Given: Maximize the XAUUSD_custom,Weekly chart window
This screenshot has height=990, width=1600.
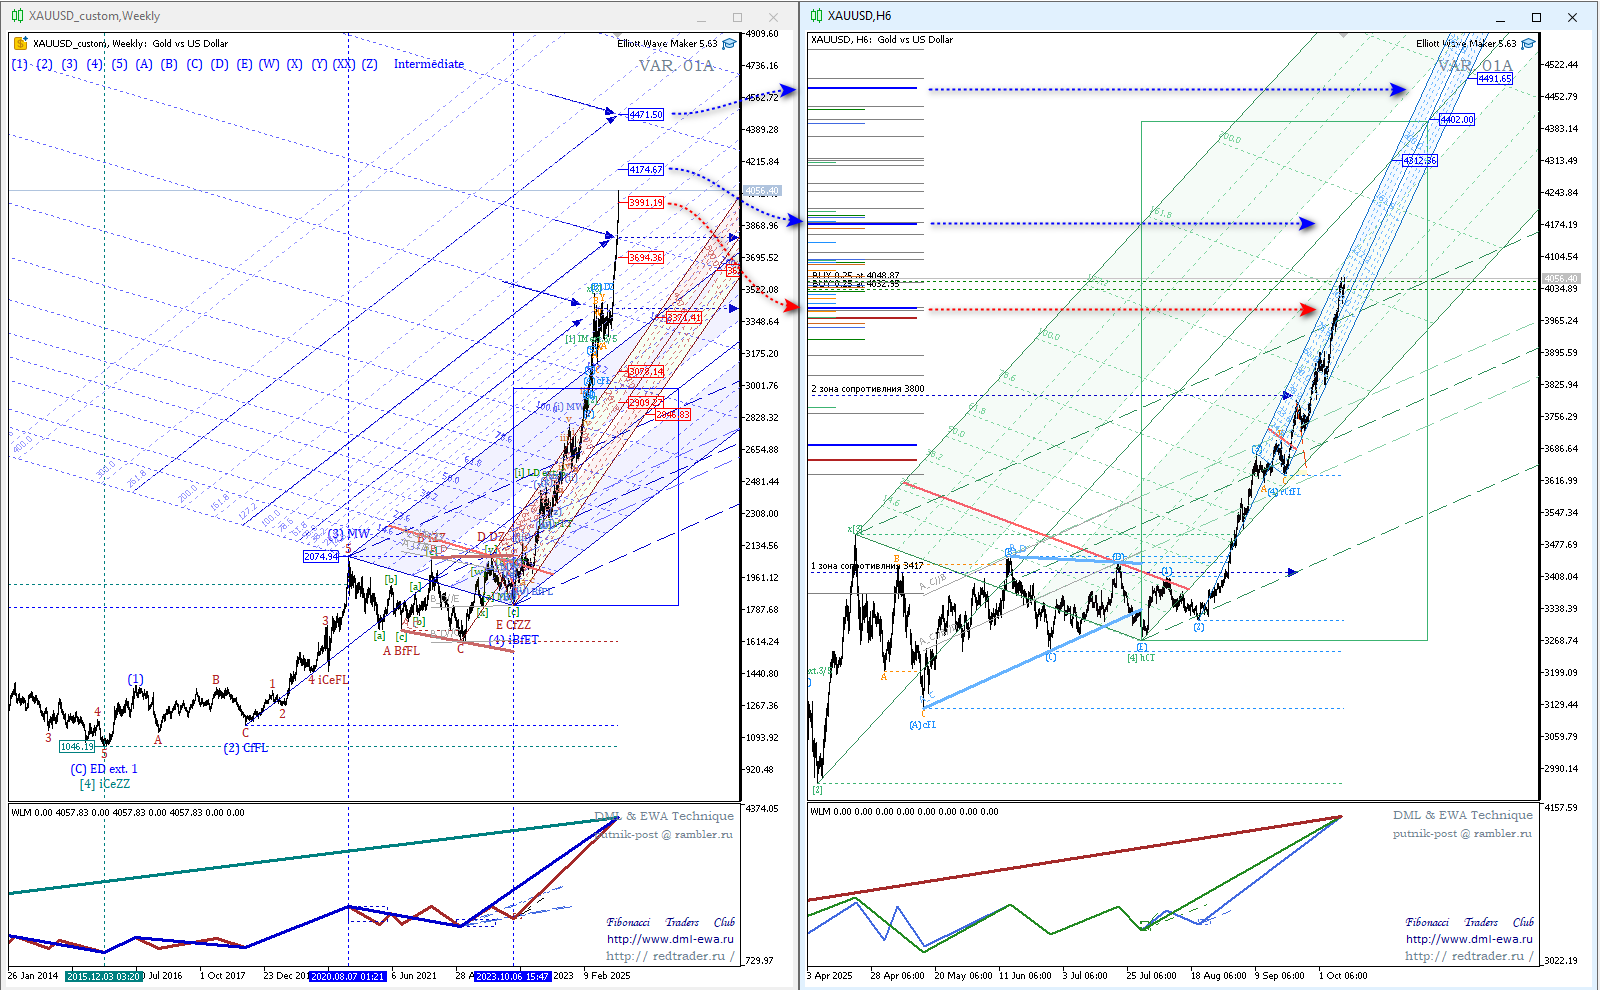Looking at the screenshot, I should [x=737, y=17].
